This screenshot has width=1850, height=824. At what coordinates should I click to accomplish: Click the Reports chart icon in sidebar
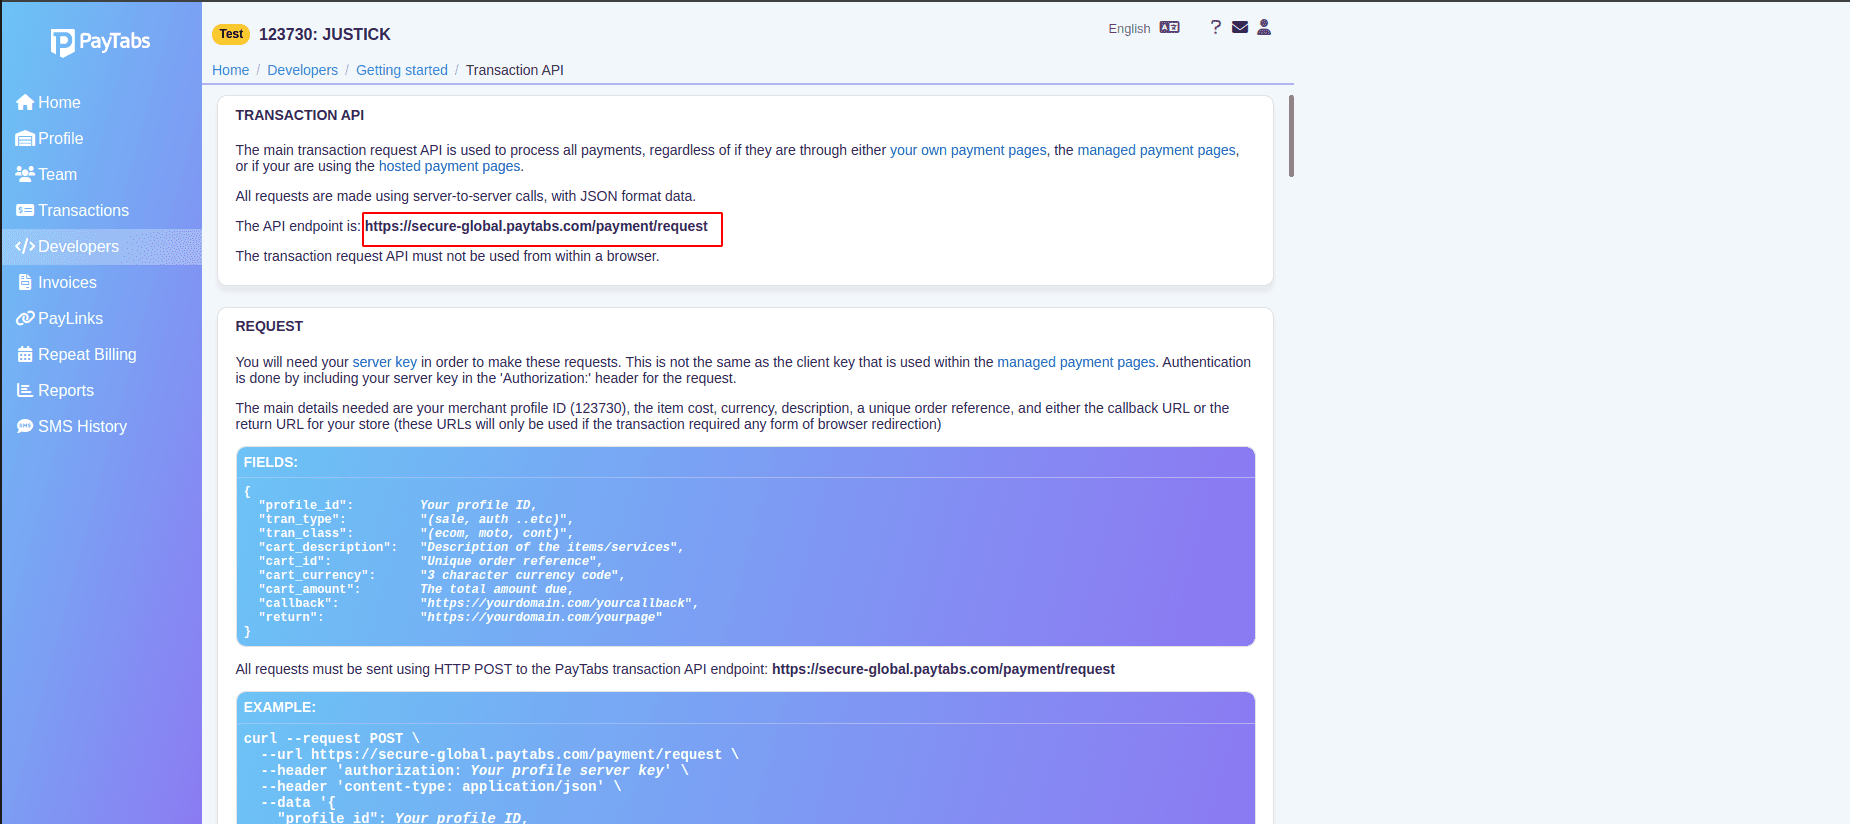click(25, 390)
